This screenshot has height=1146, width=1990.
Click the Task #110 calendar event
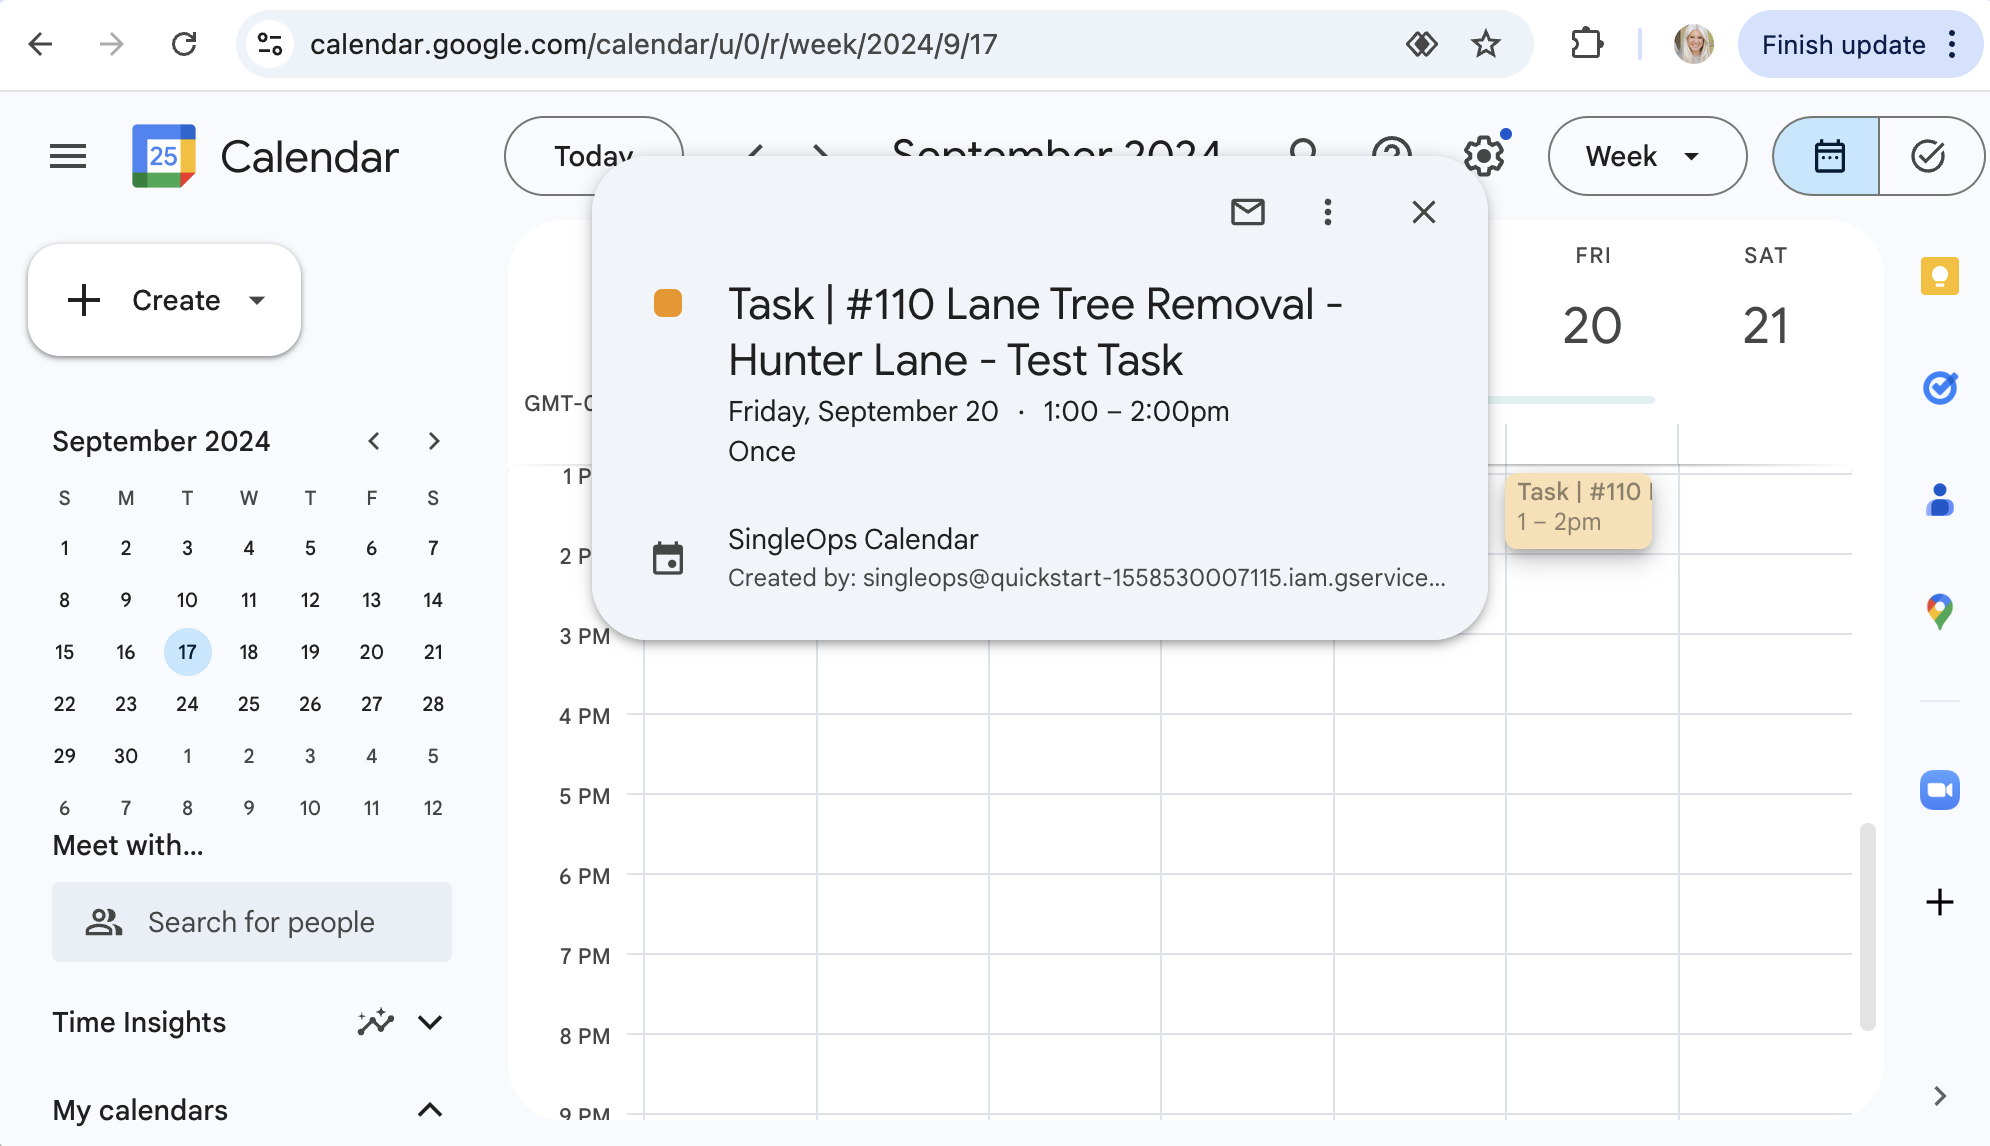[1577, 509]
